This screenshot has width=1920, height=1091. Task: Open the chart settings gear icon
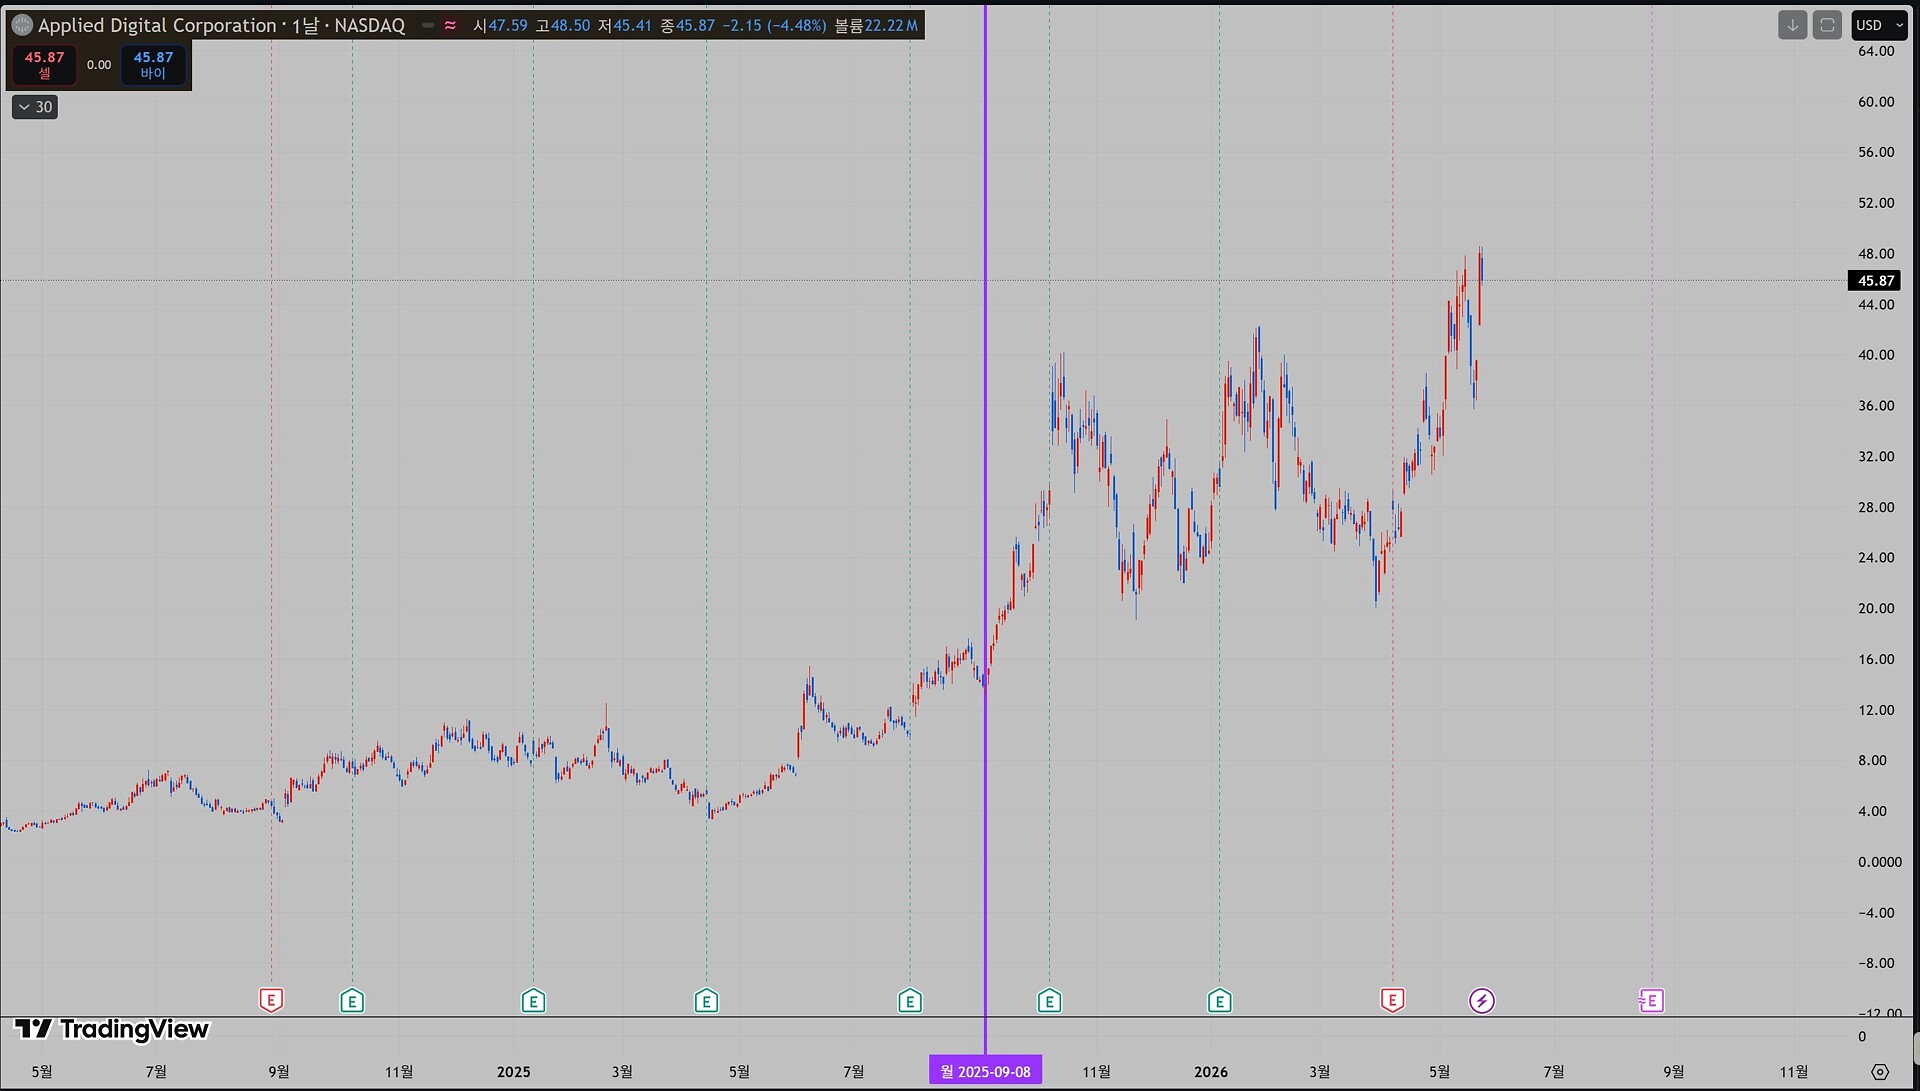[1880, 1071]
